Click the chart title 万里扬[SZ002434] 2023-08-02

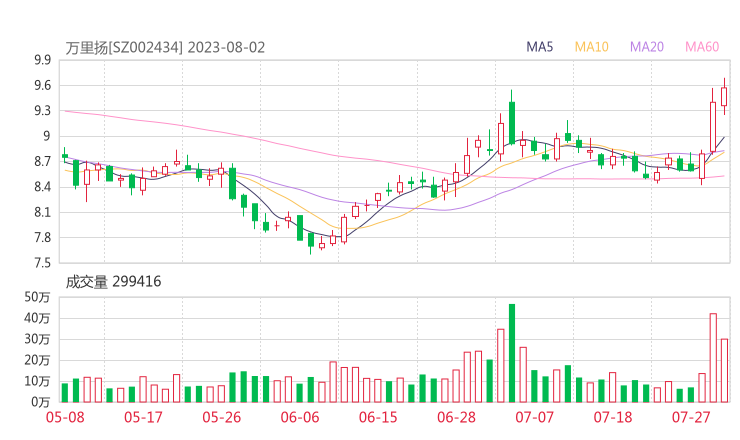[x=165, y=48]
